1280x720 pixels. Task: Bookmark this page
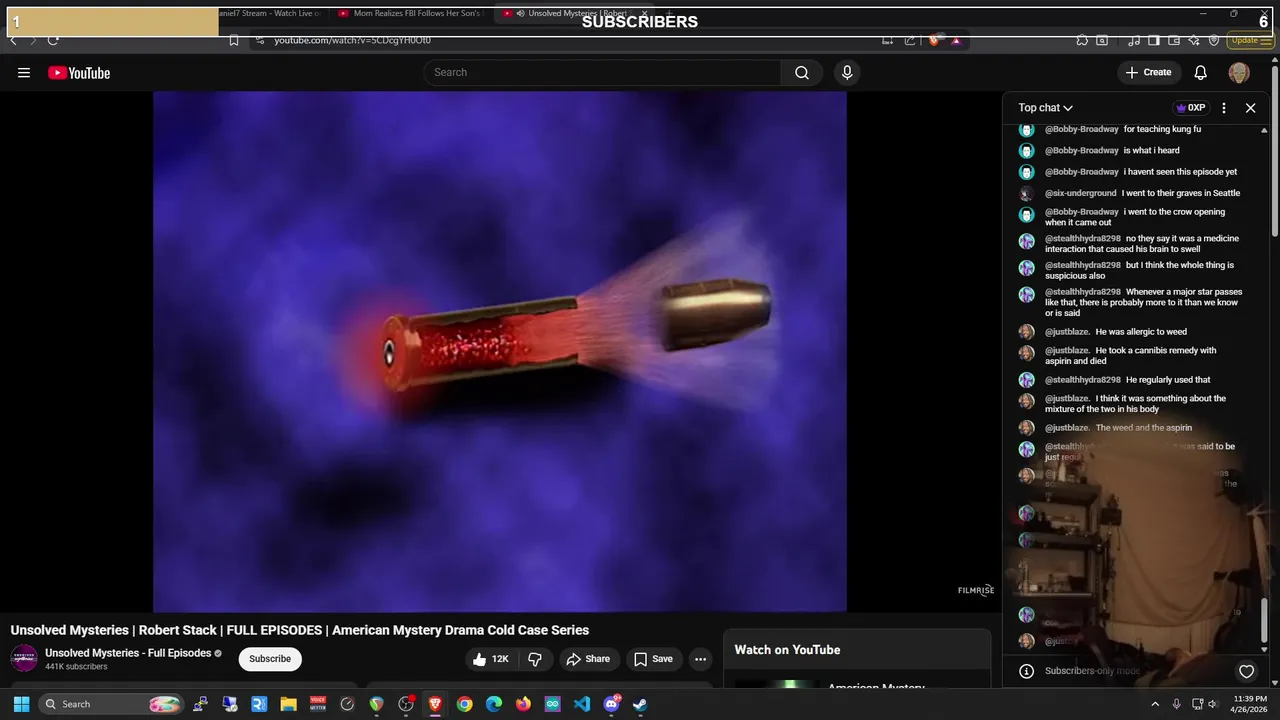pos(234,40)
